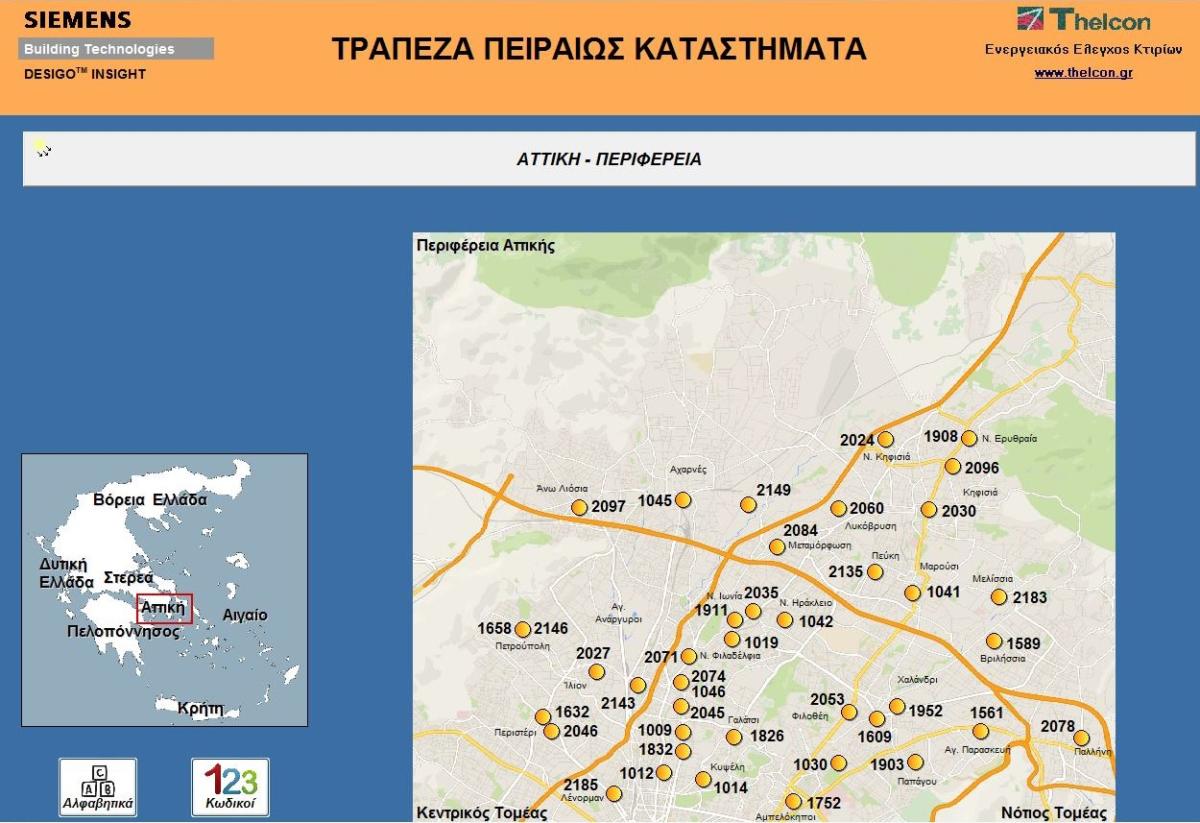The image size is (1200, 823).
Task: Open the 2027 branch marker near Ίλιον
Action: tap(596, 671)
